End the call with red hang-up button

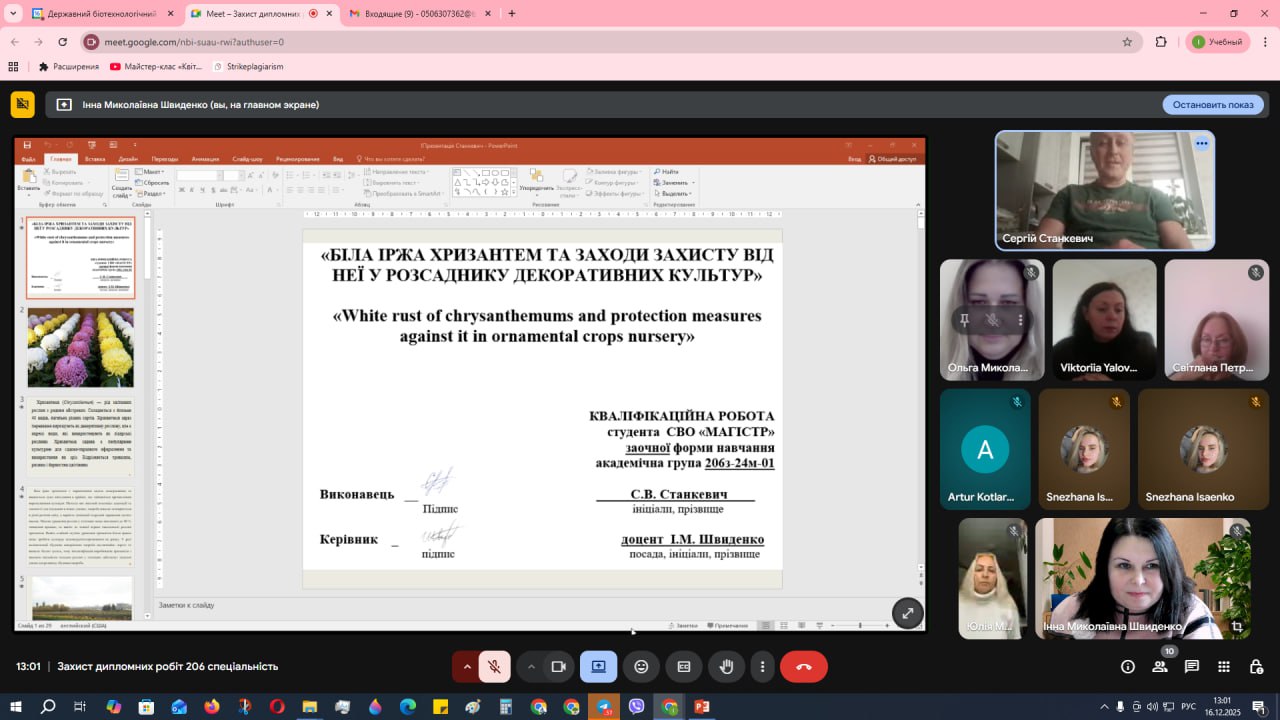[803, 666]
